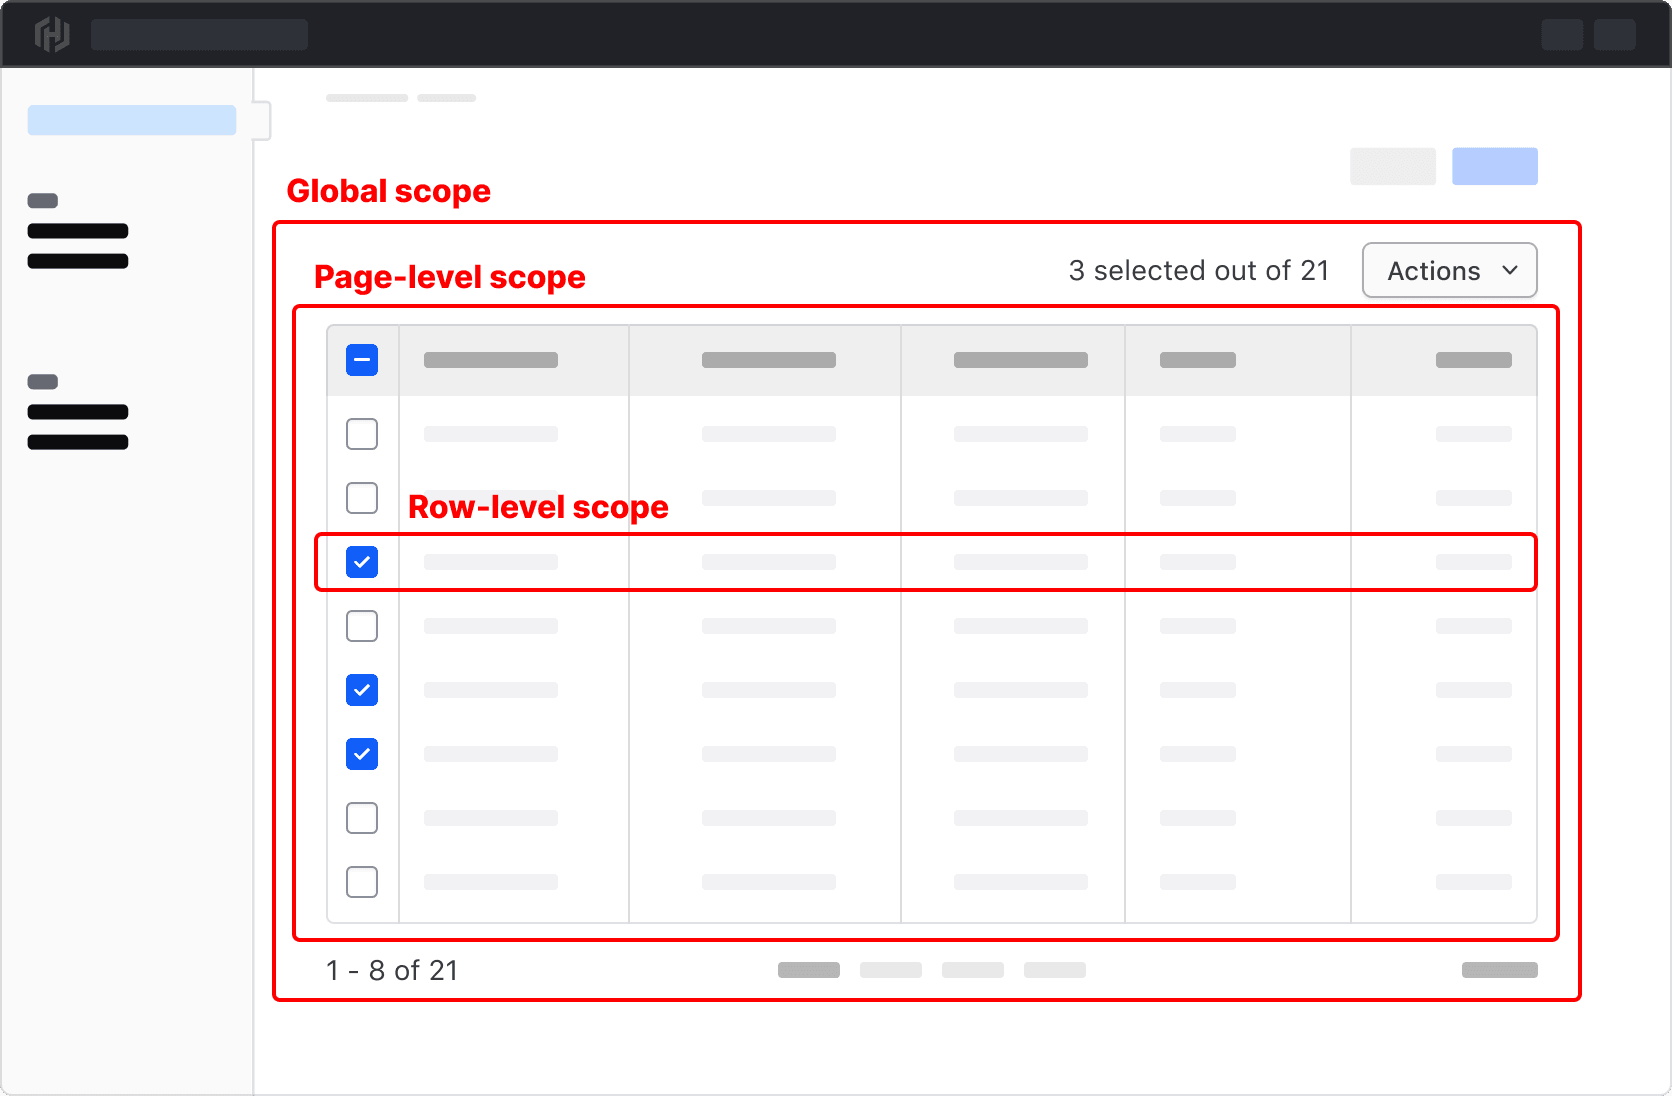Open the Actions dropdown menu

coord(1448,271)
